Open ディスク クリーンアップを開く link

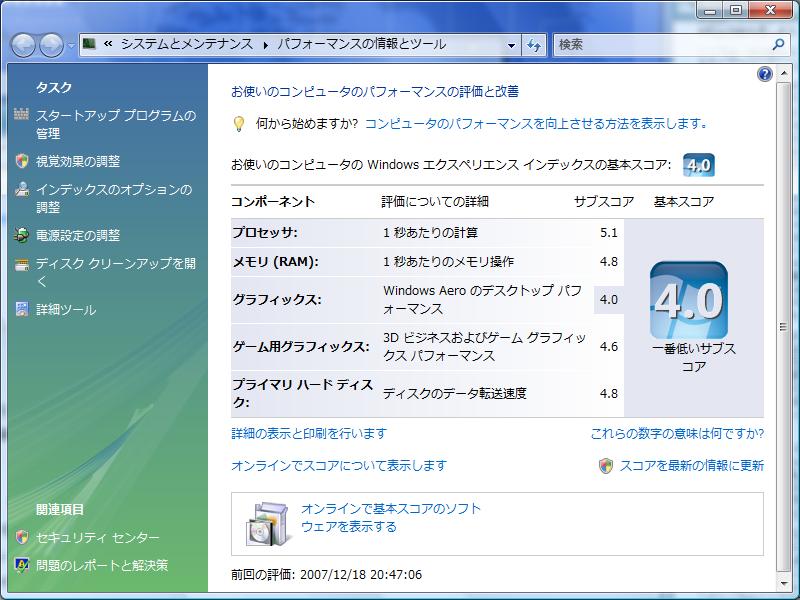click(116, 272)
